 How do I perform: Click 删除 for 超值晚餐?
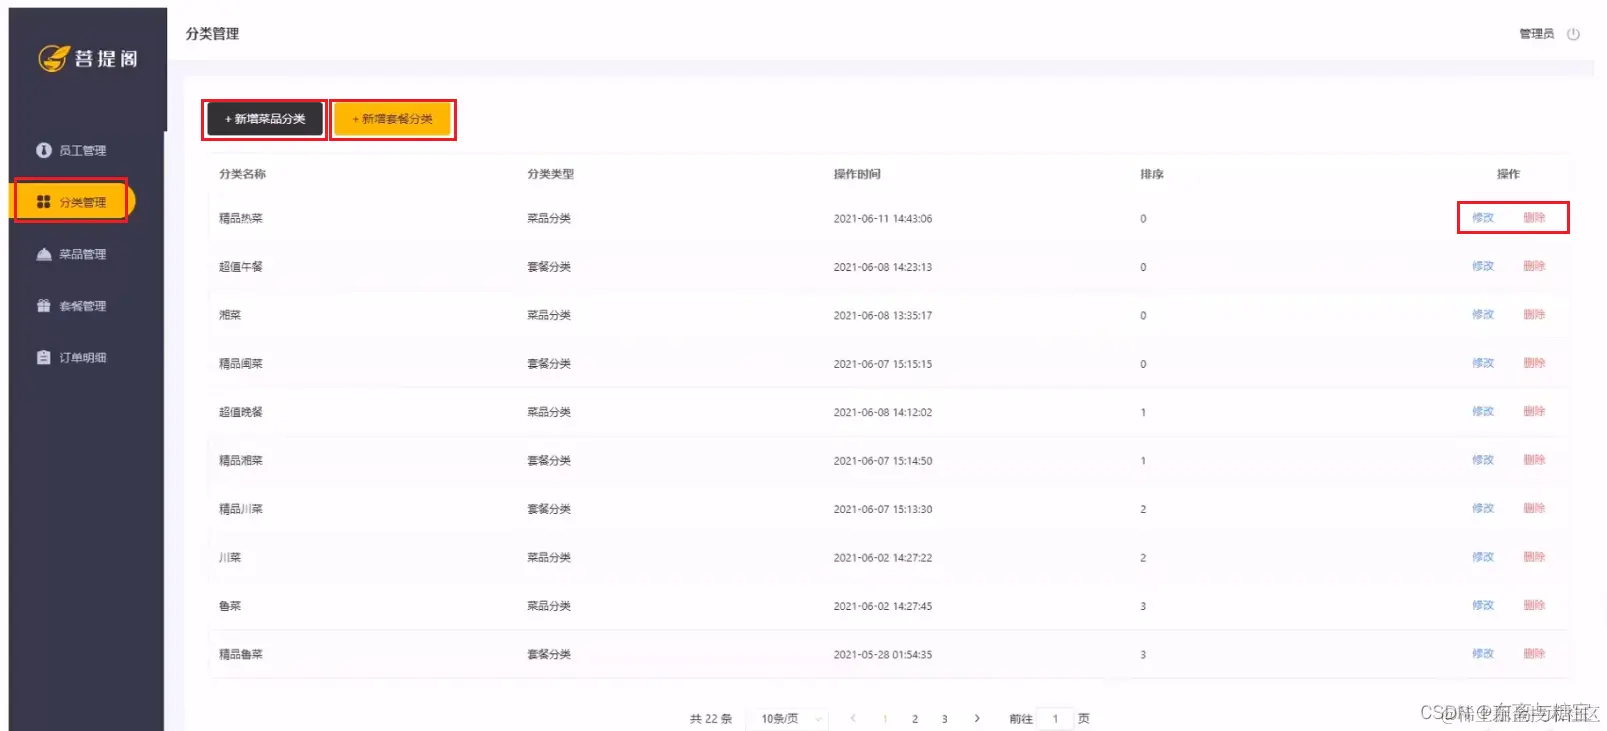1534,411
